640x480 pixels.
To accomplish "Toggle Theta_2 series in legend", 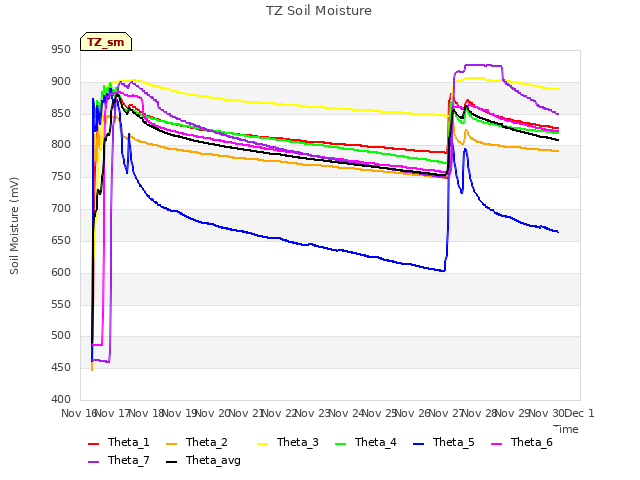I will [197, 442].
